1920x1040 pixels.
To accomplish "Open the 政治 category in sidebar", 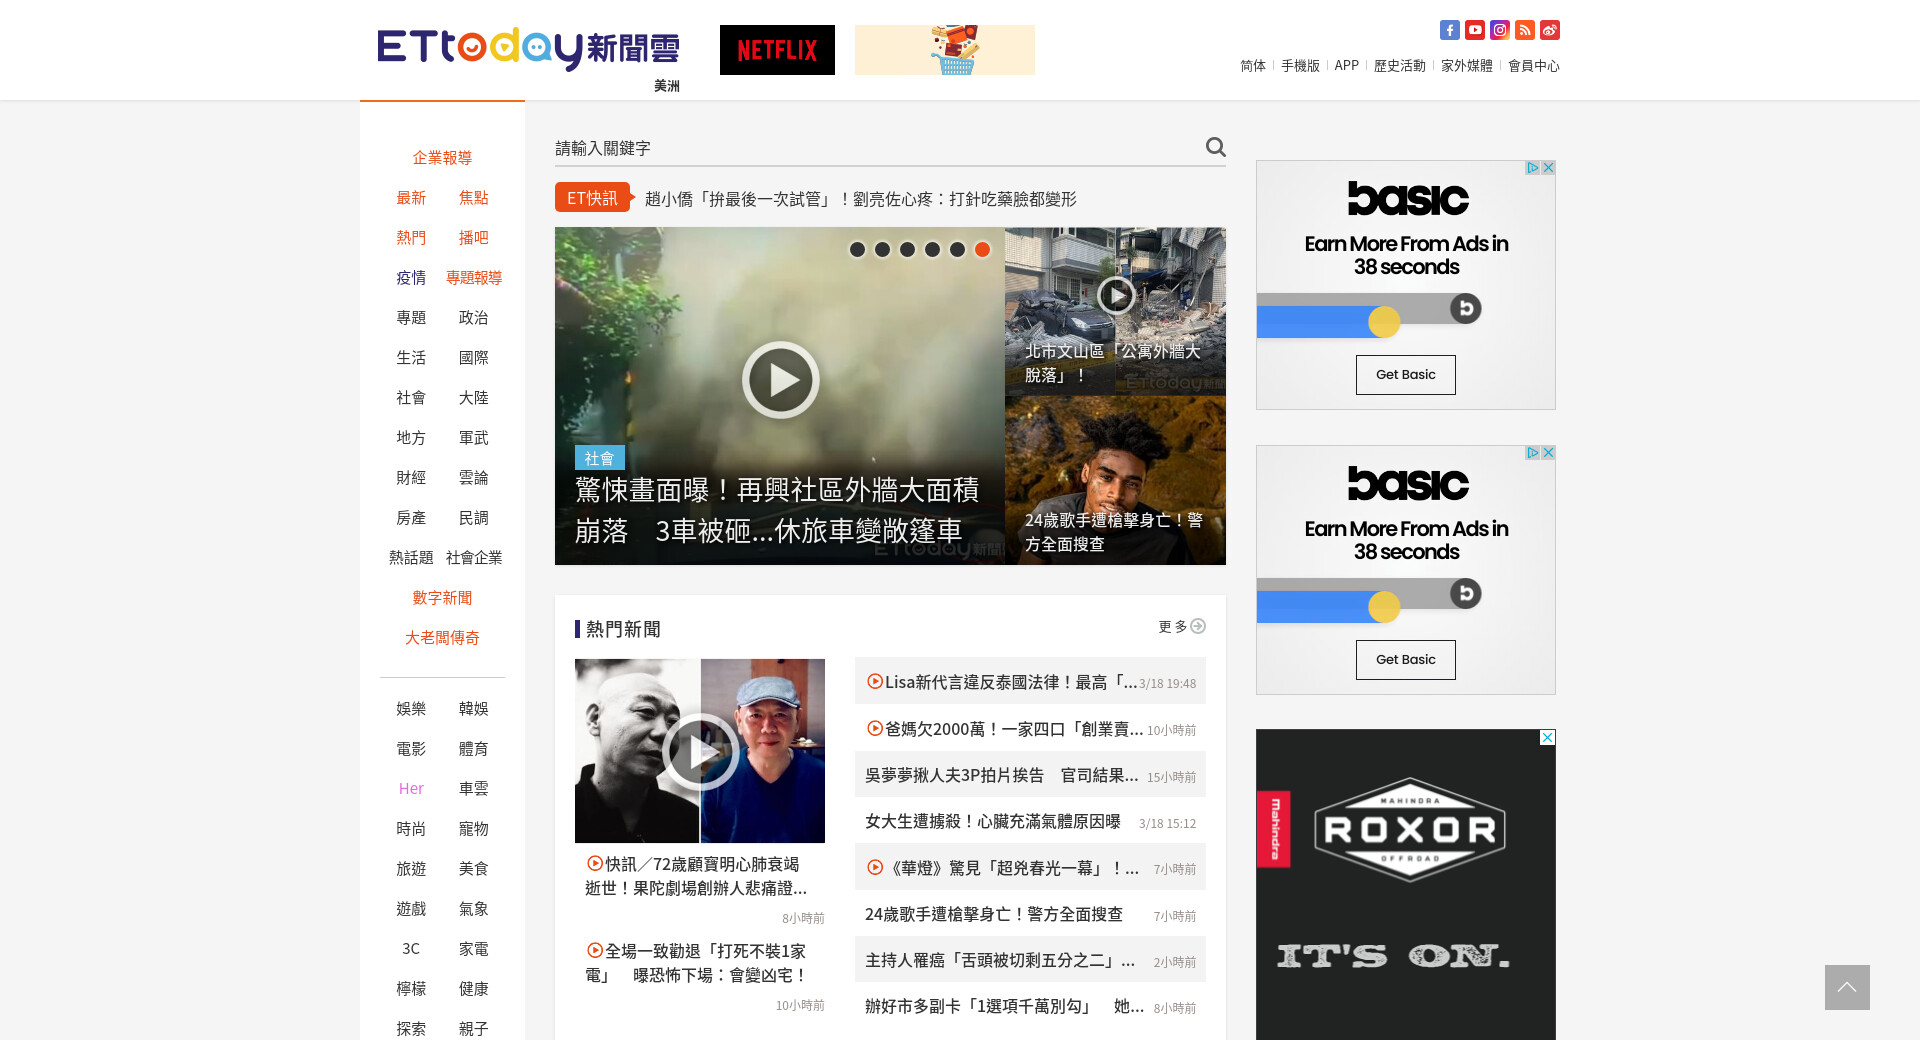I will (x=473, y=318).
